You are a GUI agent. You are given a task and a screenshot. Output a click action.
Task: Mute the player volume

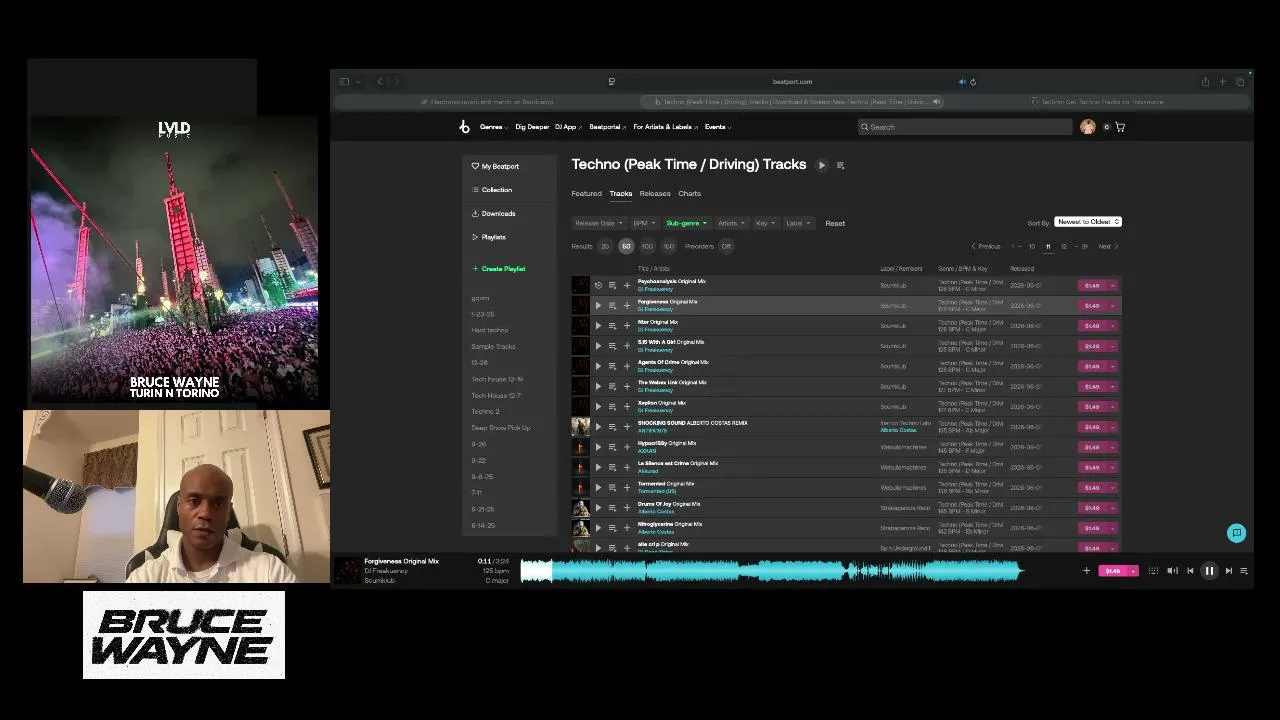coord(1172,571)
